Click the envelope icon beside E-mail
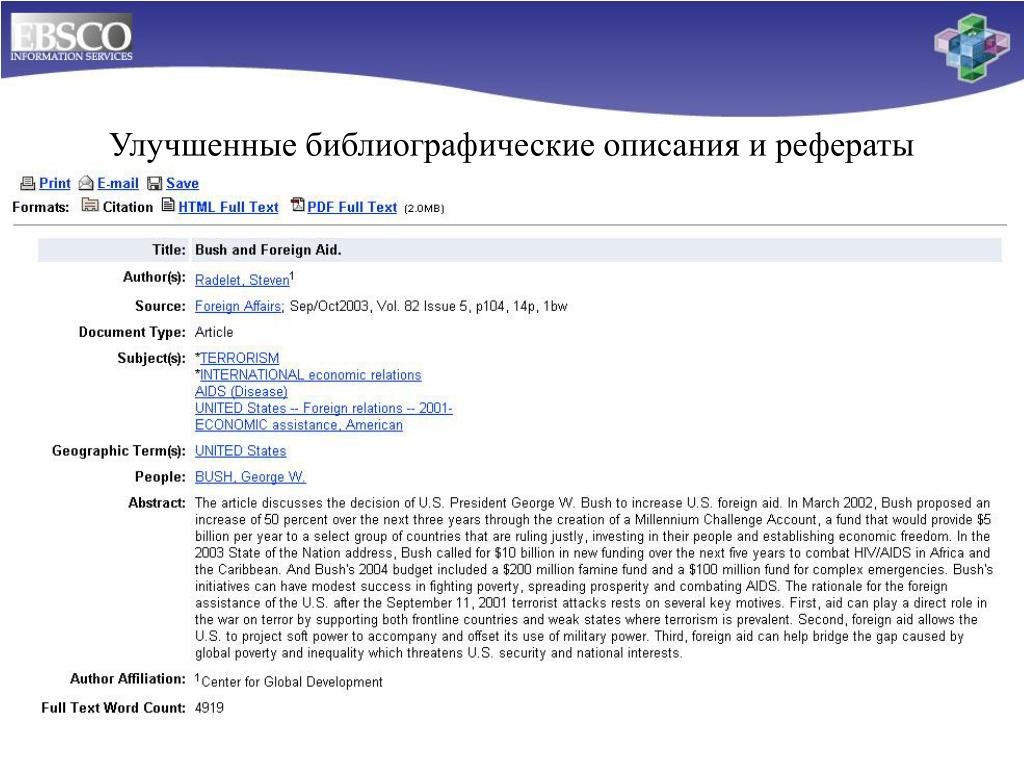 86,184
